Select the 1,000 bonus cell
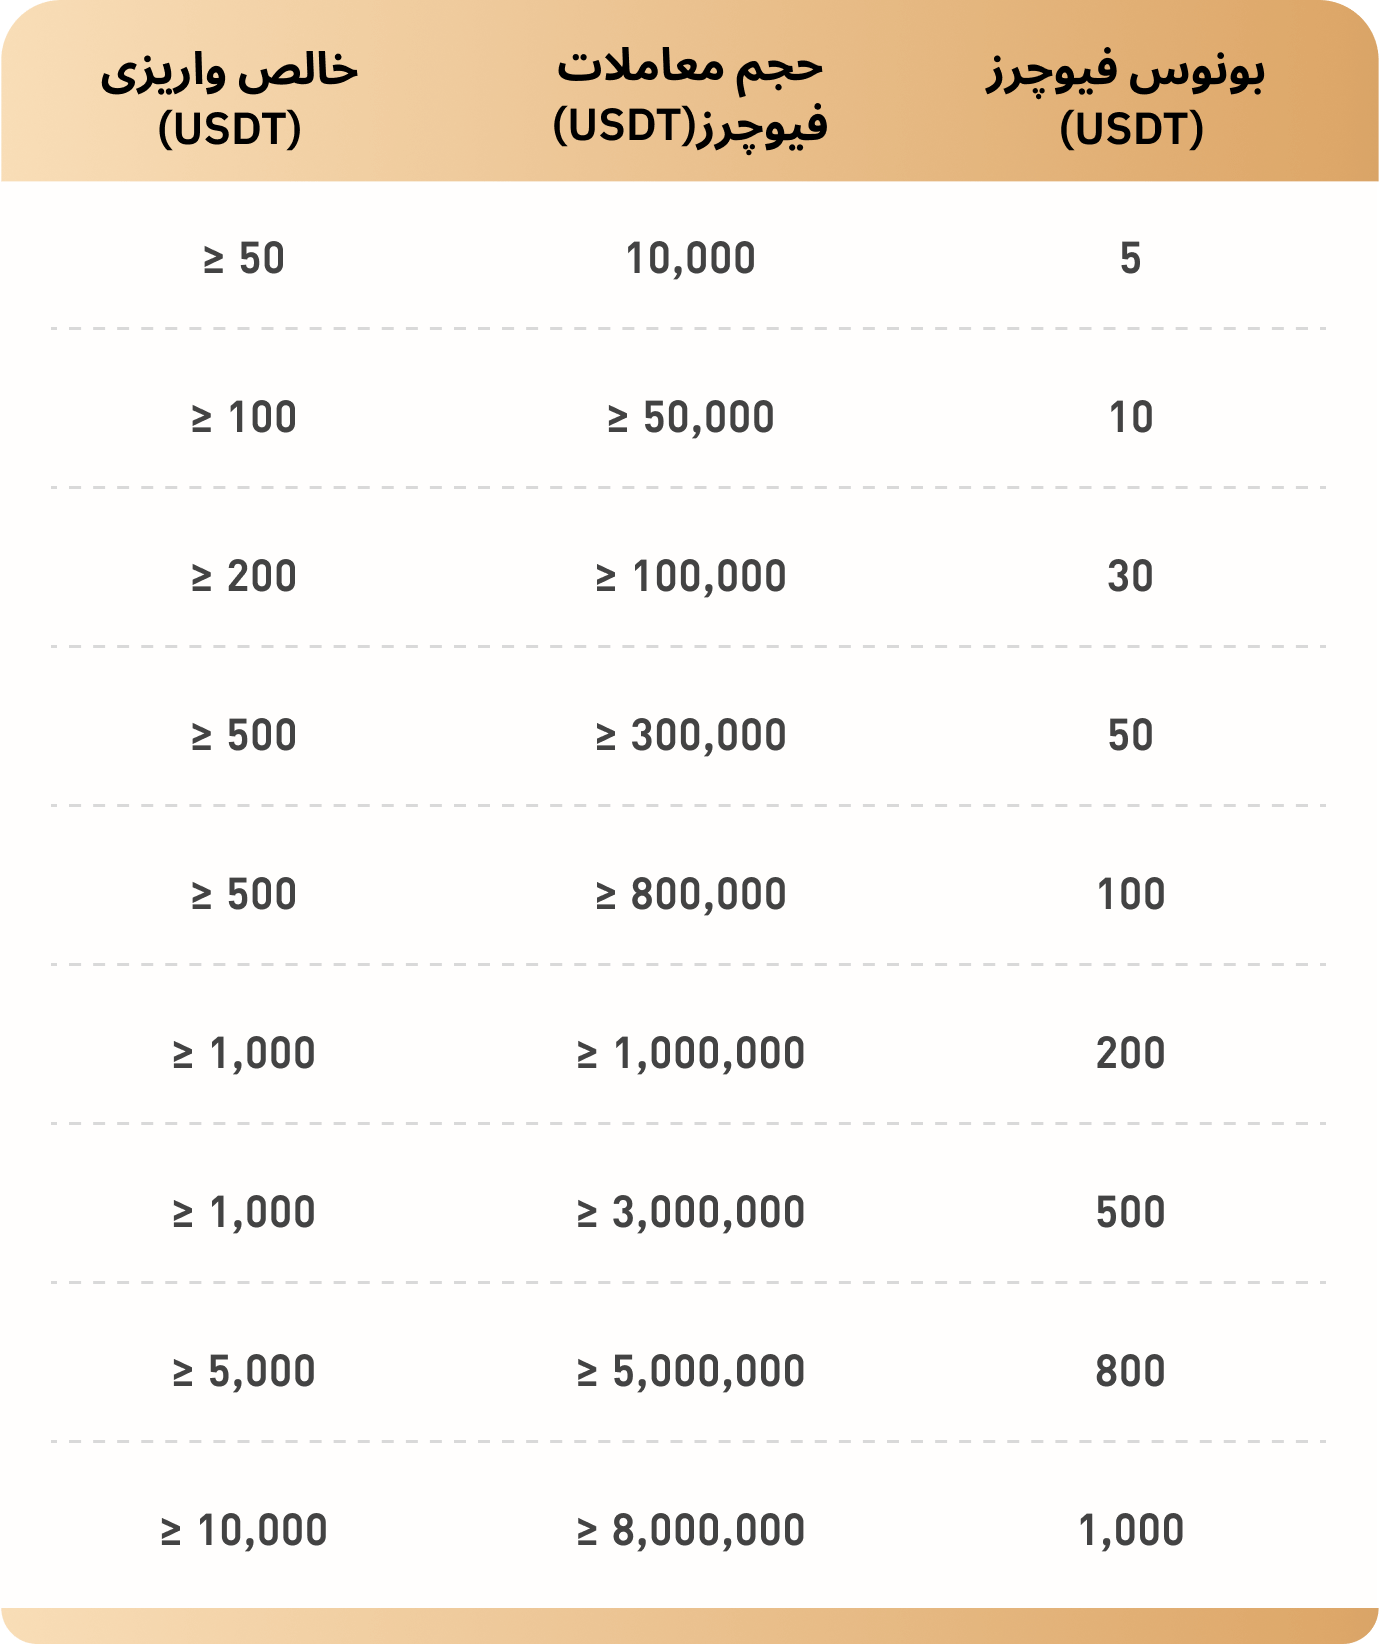Image resolution: width=1379 pixels, height=1644 pixels. point(1130,1531)
